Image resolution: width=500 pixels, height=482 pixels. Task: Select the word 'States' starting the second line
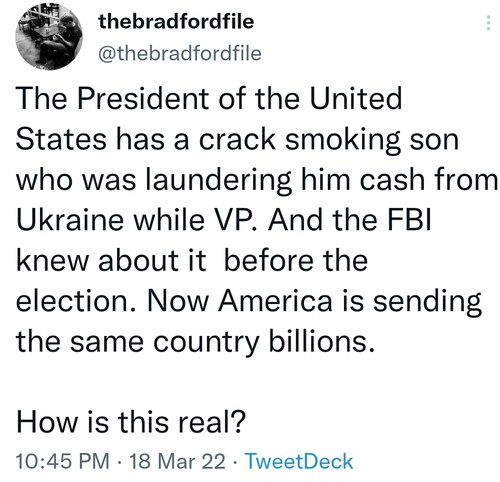61,139
